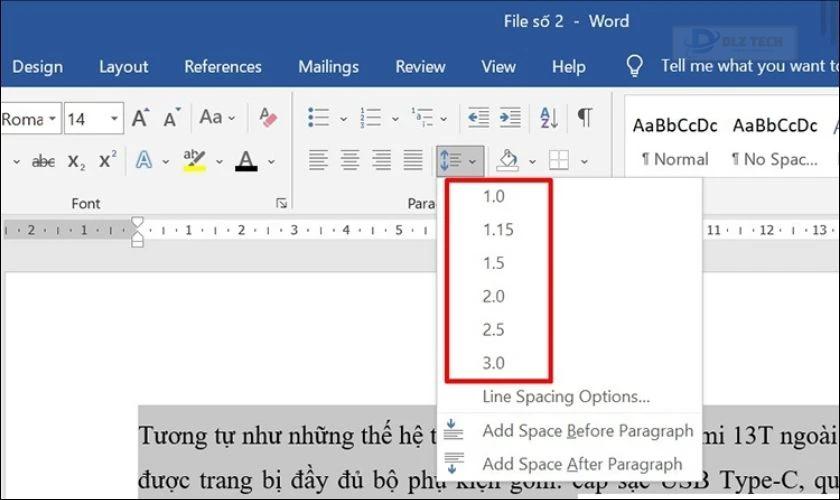The image size is (840, 500).
Task: Expand the Bullets dropdown arrow
Action: click(x=343, y=119)
